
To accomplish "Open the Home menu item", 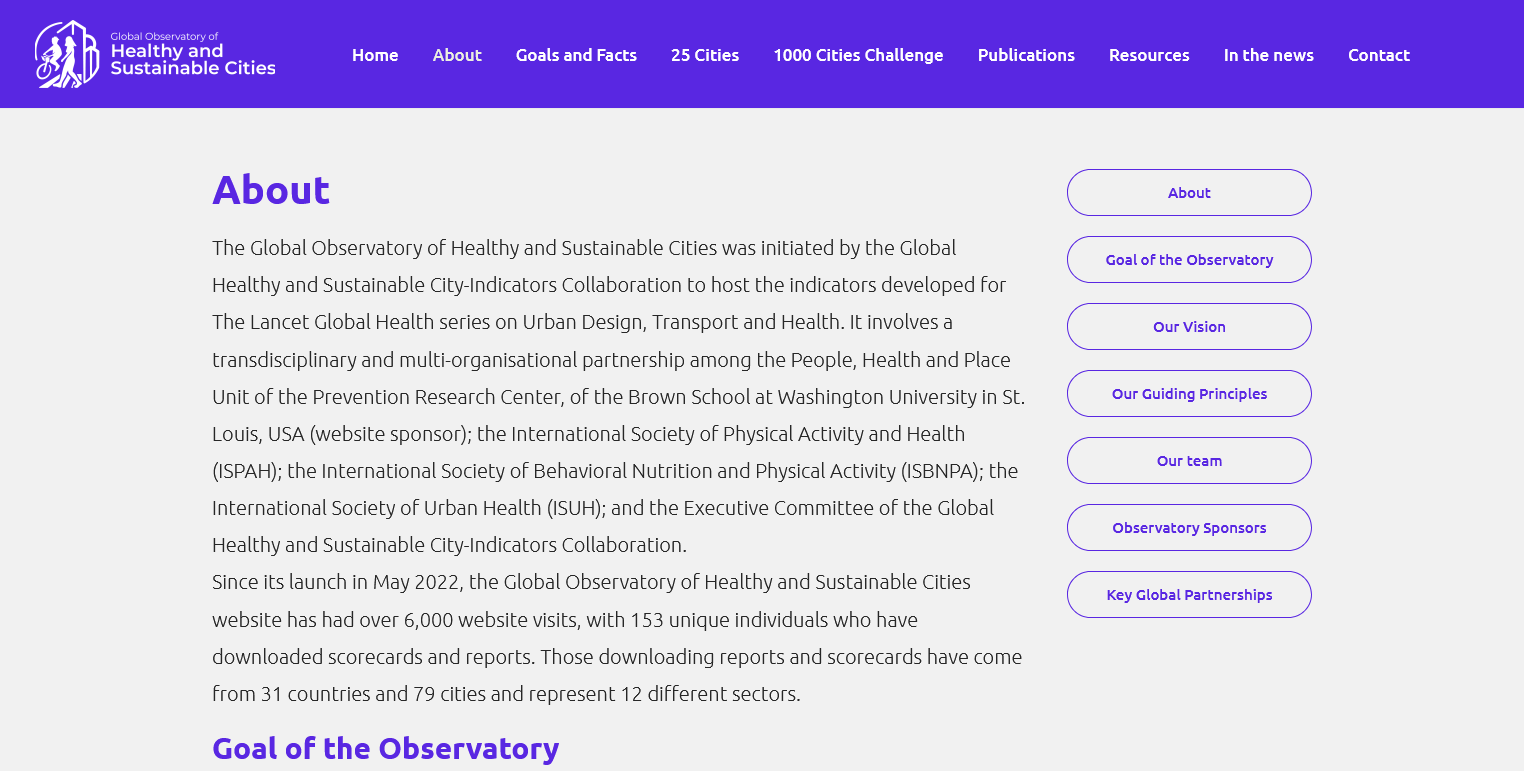I will coord(375,55).
